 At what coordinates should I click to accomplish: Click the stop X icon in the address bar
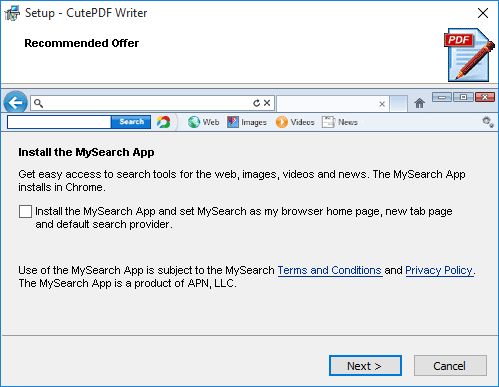tap(267, 103)
